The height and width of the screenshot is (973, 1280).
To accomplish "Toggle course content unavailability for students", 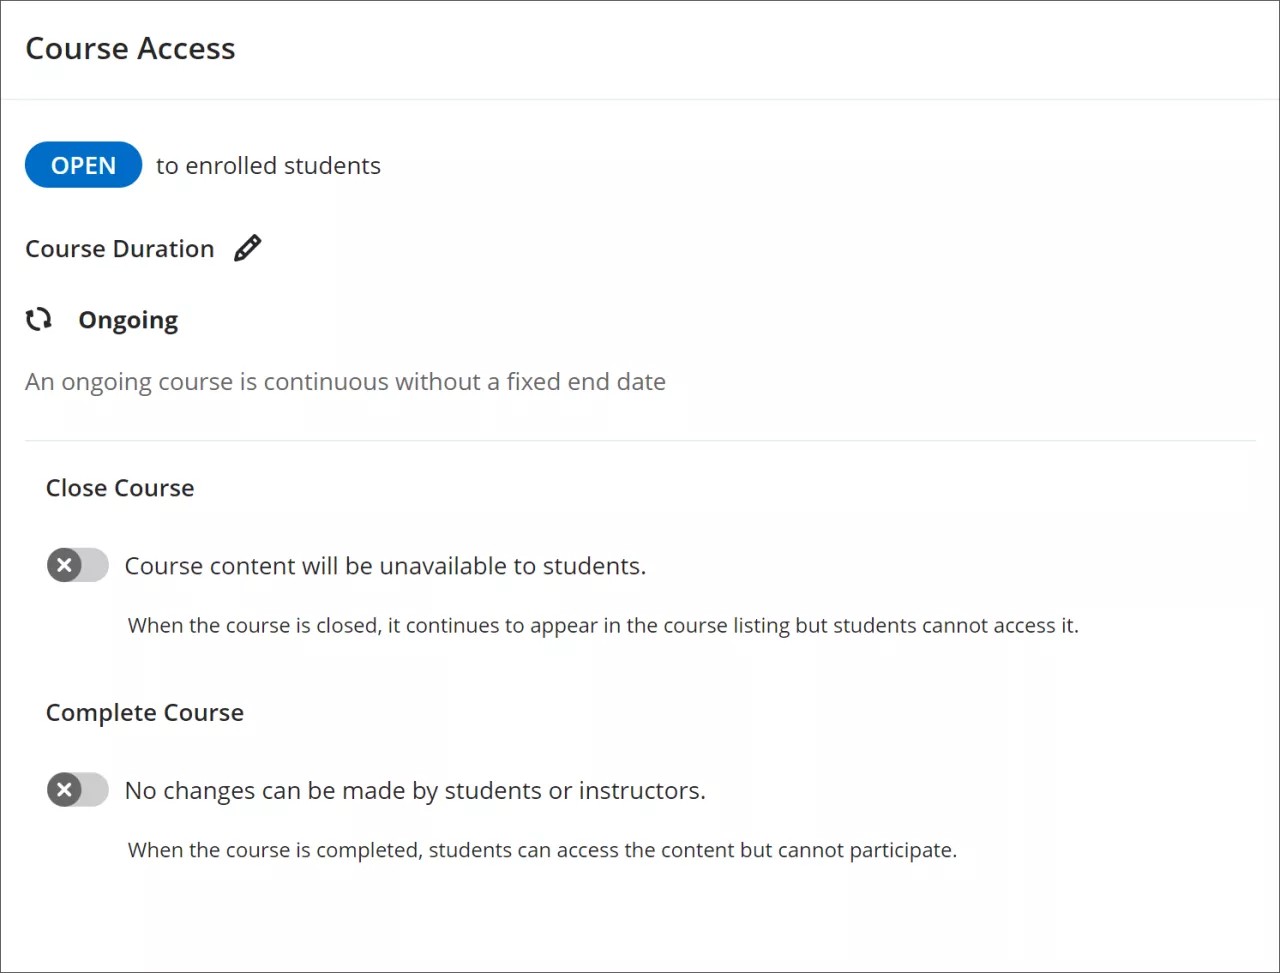I will tap(77, 565).
